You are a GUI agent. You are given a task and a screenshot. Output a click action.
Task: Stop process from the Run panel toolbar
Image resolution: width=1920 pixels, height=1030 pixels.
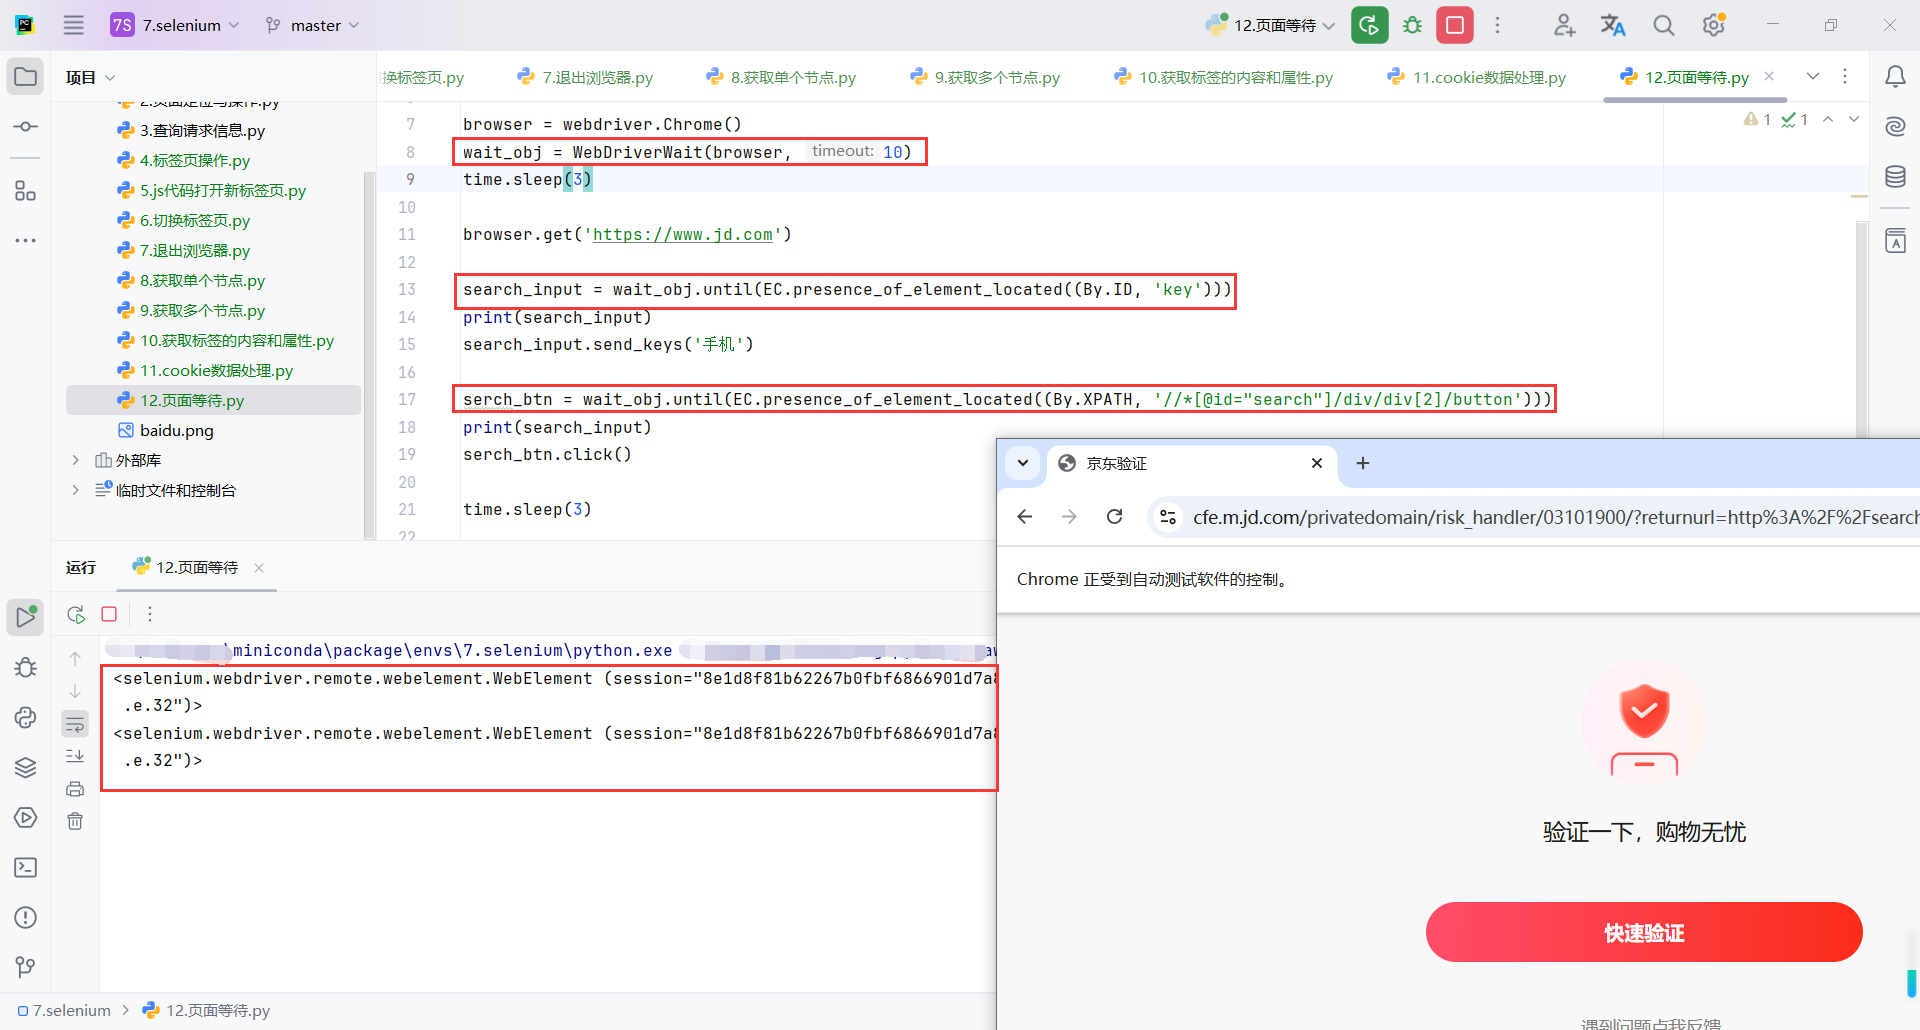pos(109,614)
